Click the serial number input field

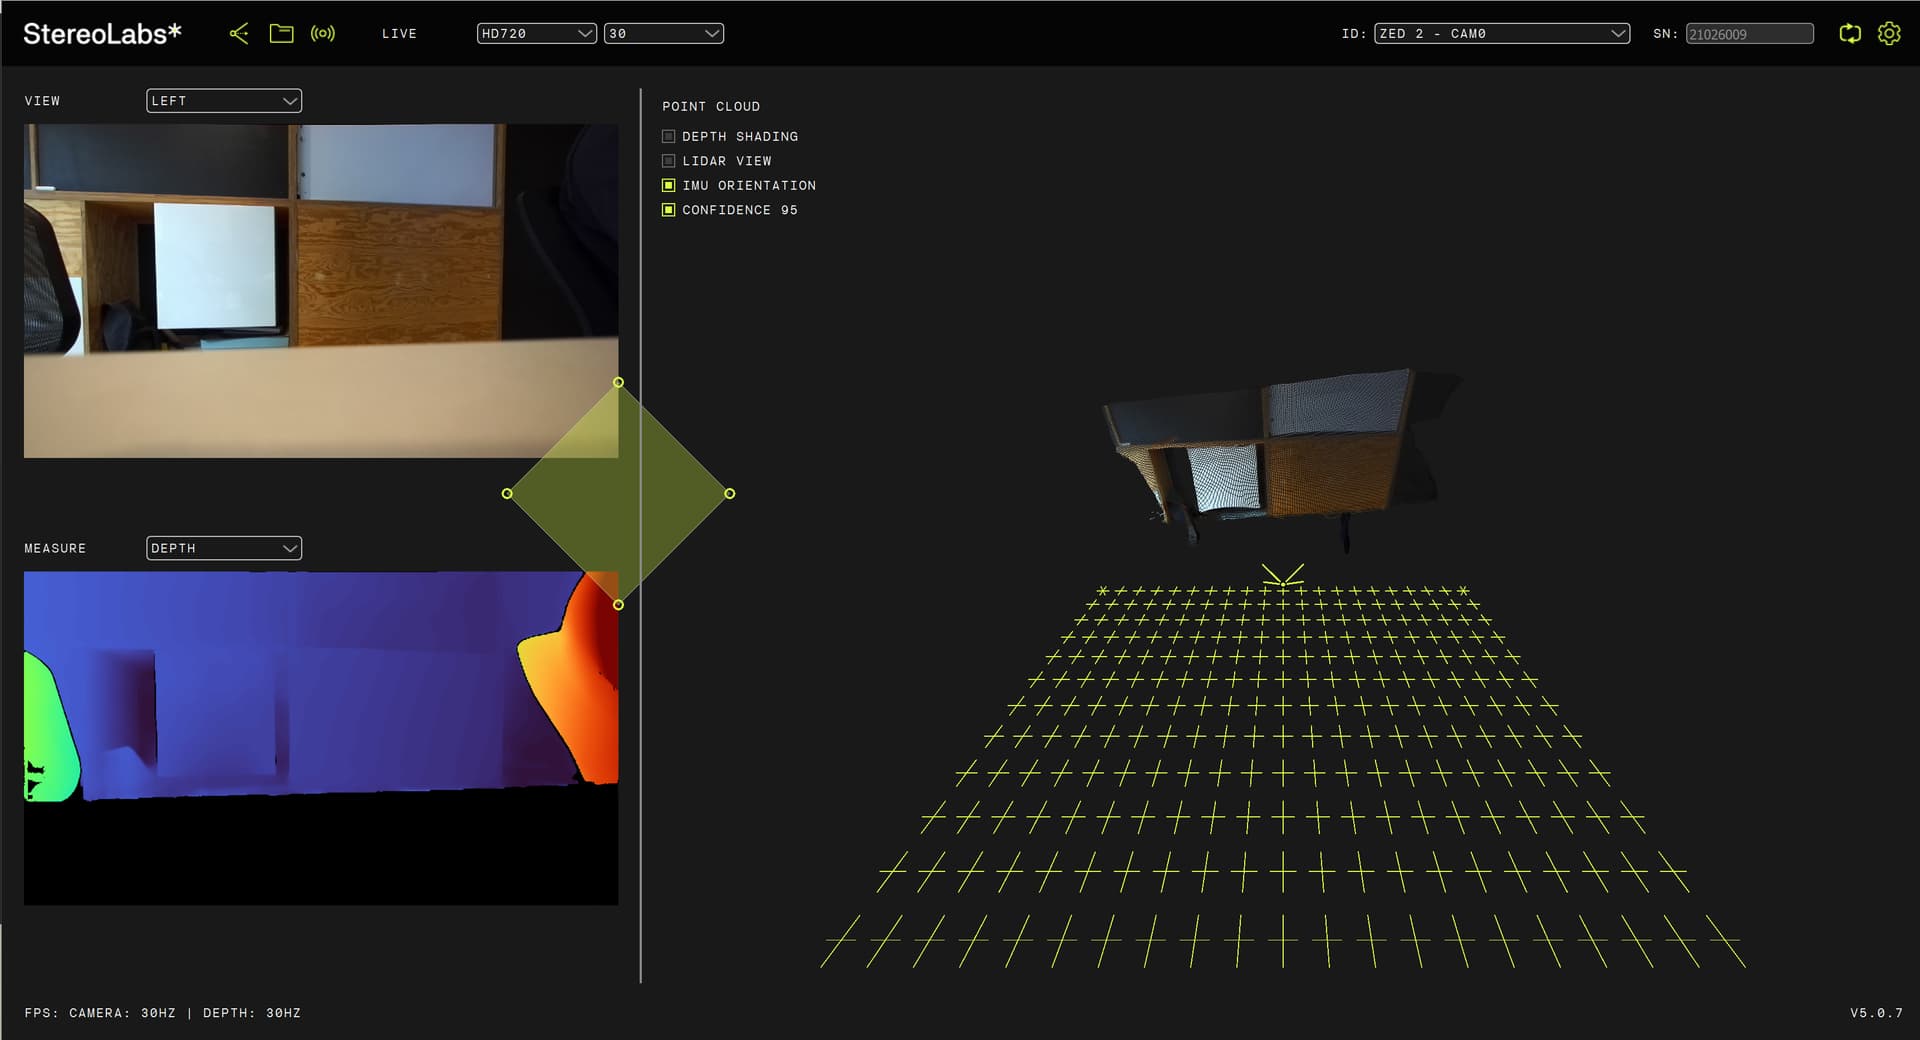[1749, 34]
